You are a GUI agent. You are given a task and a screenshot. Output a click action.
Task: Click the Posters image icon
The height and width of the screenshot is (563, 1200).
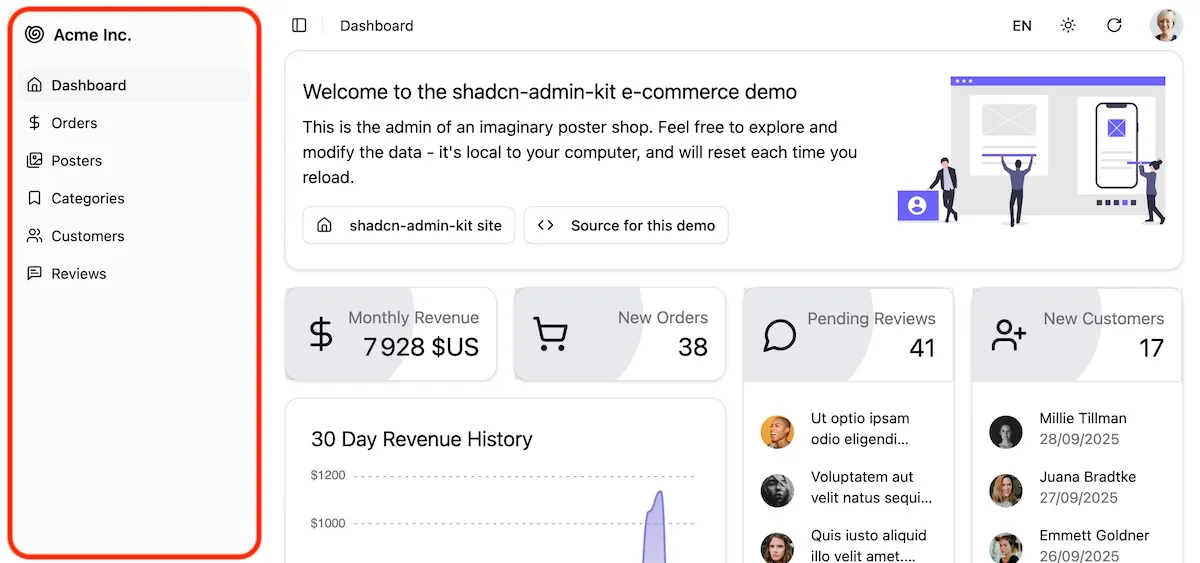pos(35,161)
